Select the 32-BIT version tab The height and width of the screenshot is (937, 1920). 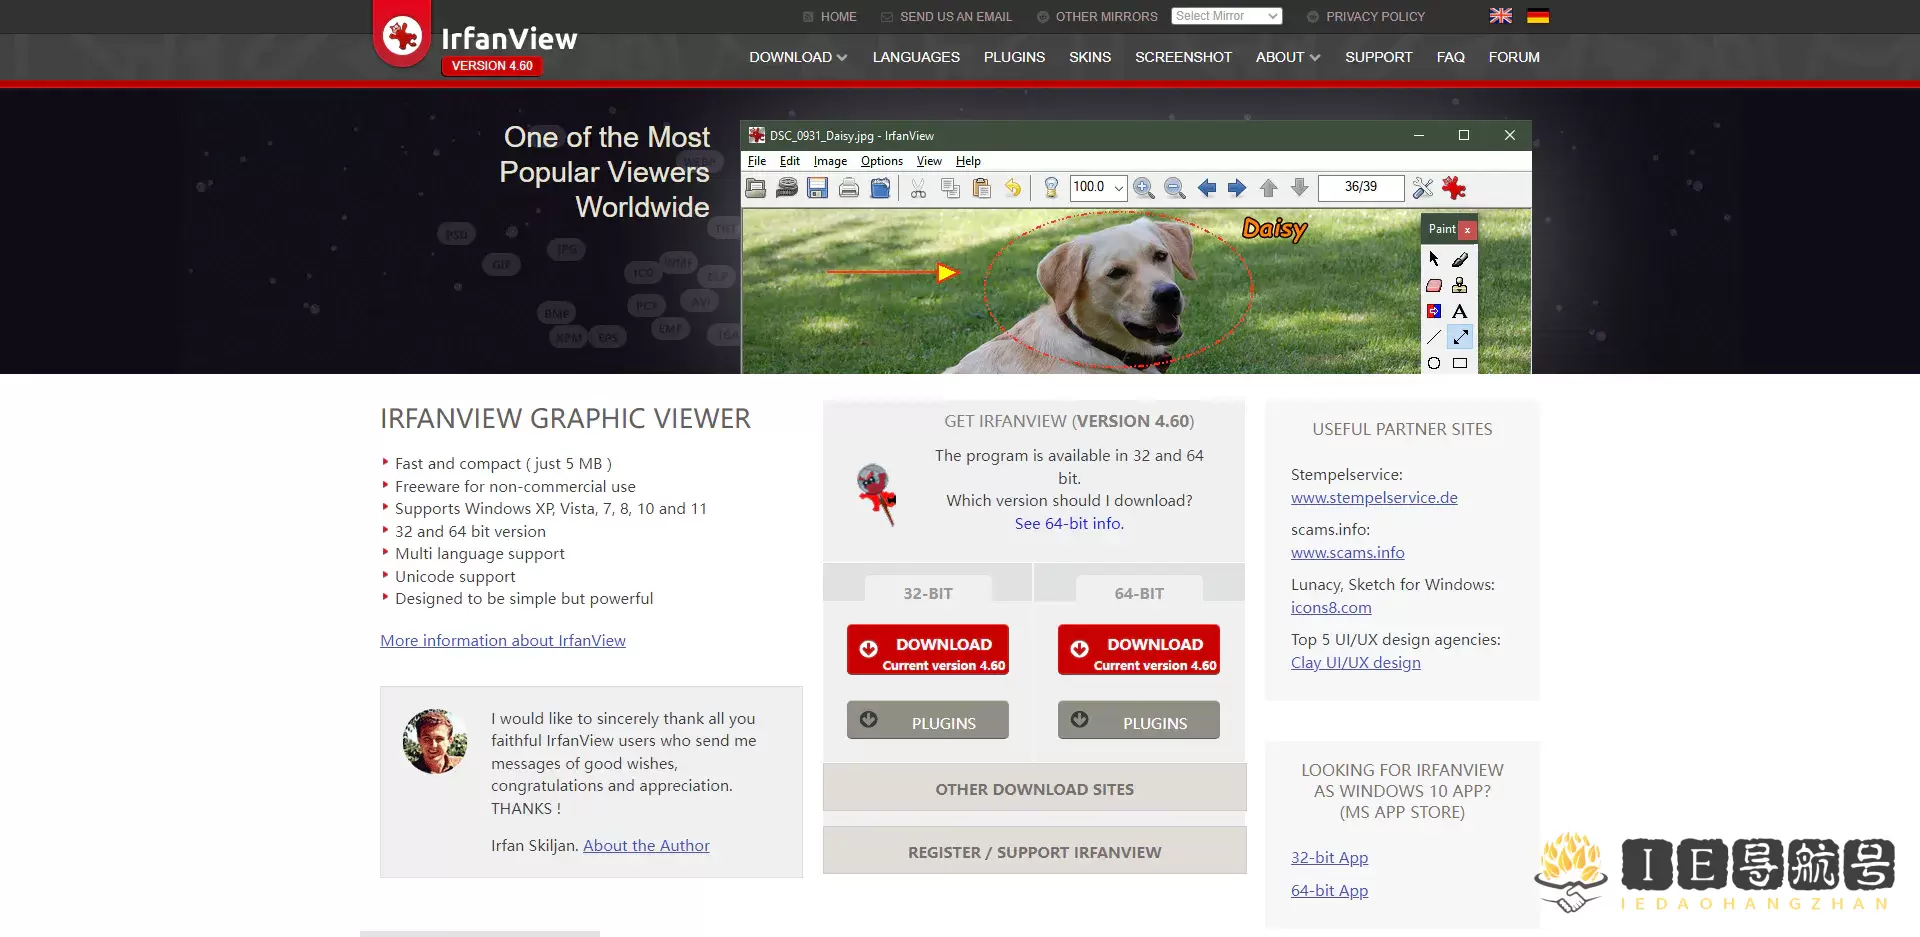(927, 592)
